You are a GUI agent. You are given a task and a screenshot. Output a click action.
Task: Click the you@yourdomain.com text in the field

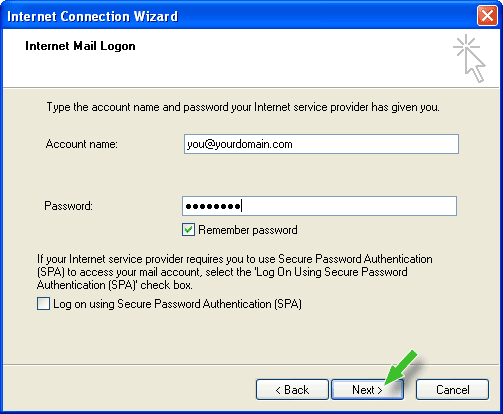[x=239, y=144]
